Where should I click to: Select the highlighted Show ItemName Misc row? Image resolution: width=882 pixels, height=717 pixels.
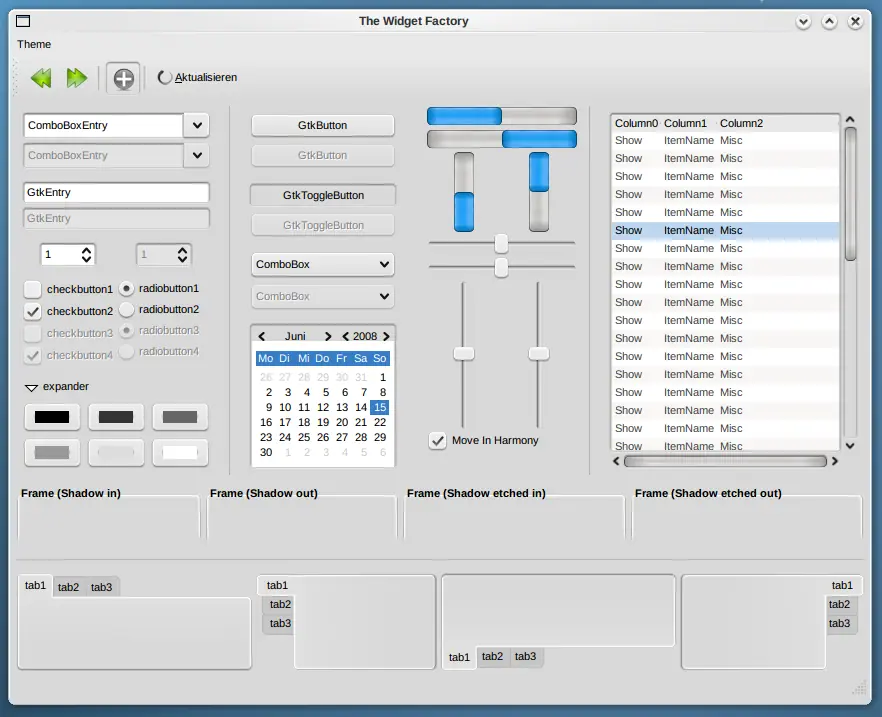coord(725,231)
